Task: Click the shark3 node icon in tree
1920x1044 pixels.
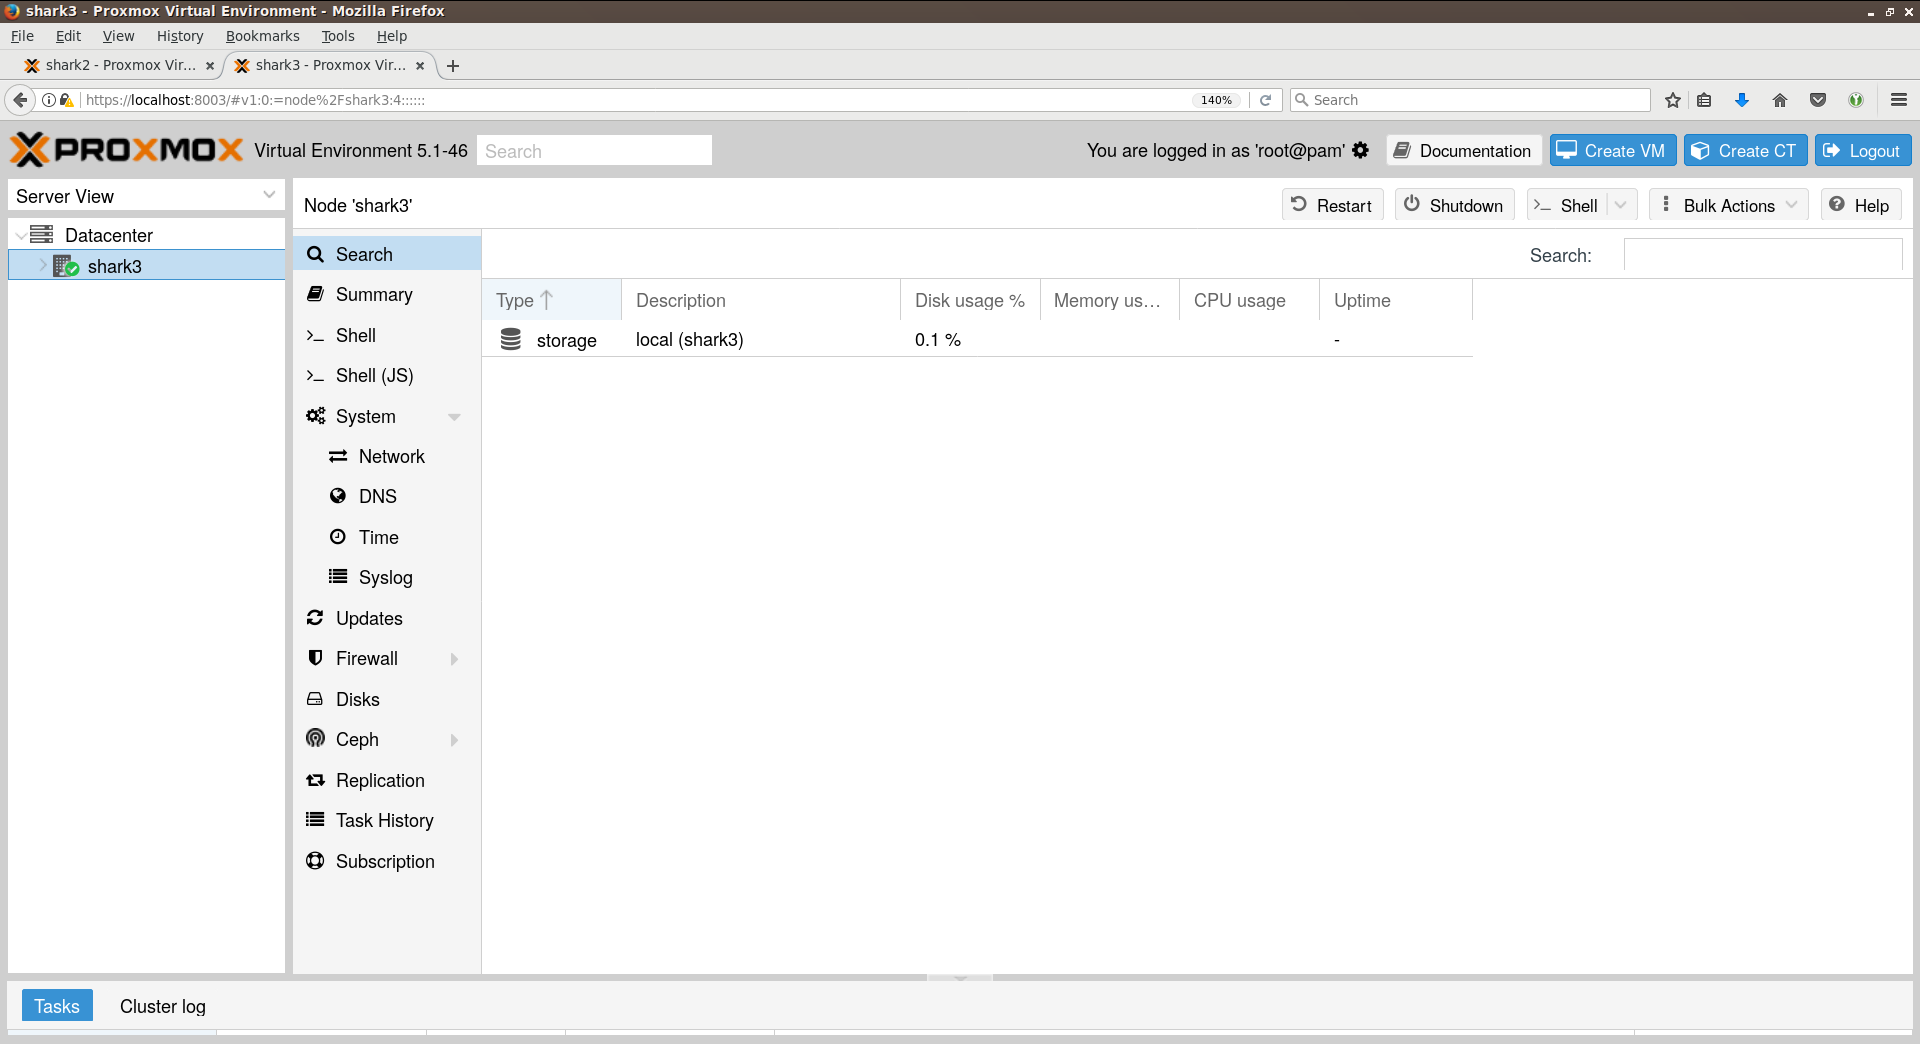Action: [66, 266]
